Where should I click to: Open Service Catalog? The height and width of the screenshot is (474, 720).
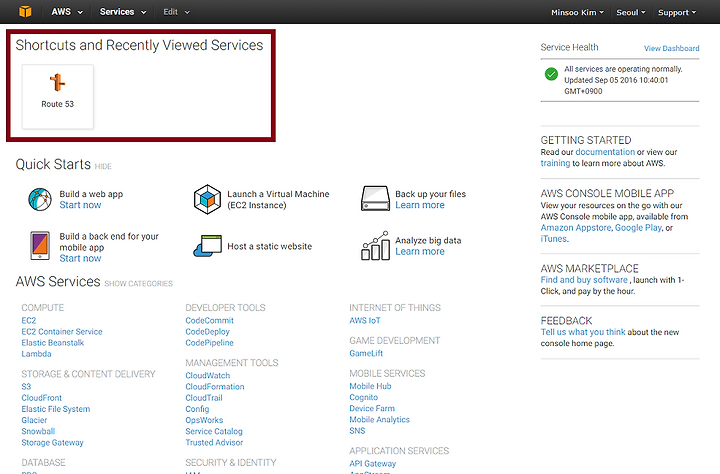[x=214, y=431]
